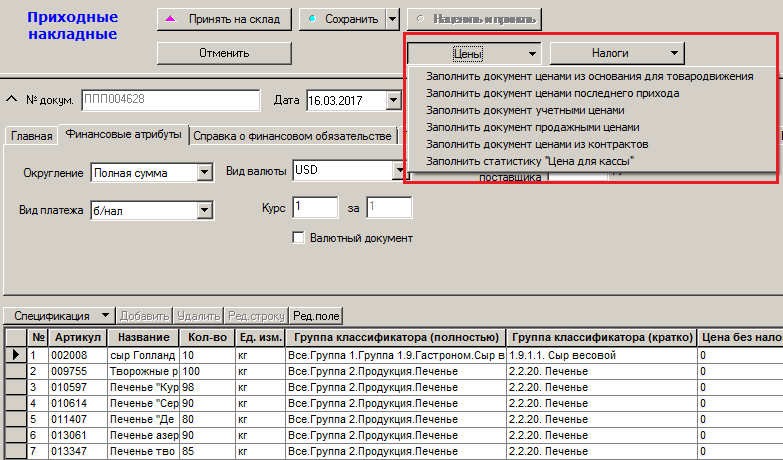This screenshot has width=783, height=460.
Task: Choose 'Заполнить документ учетными ценами'
Action: [525, 110]
